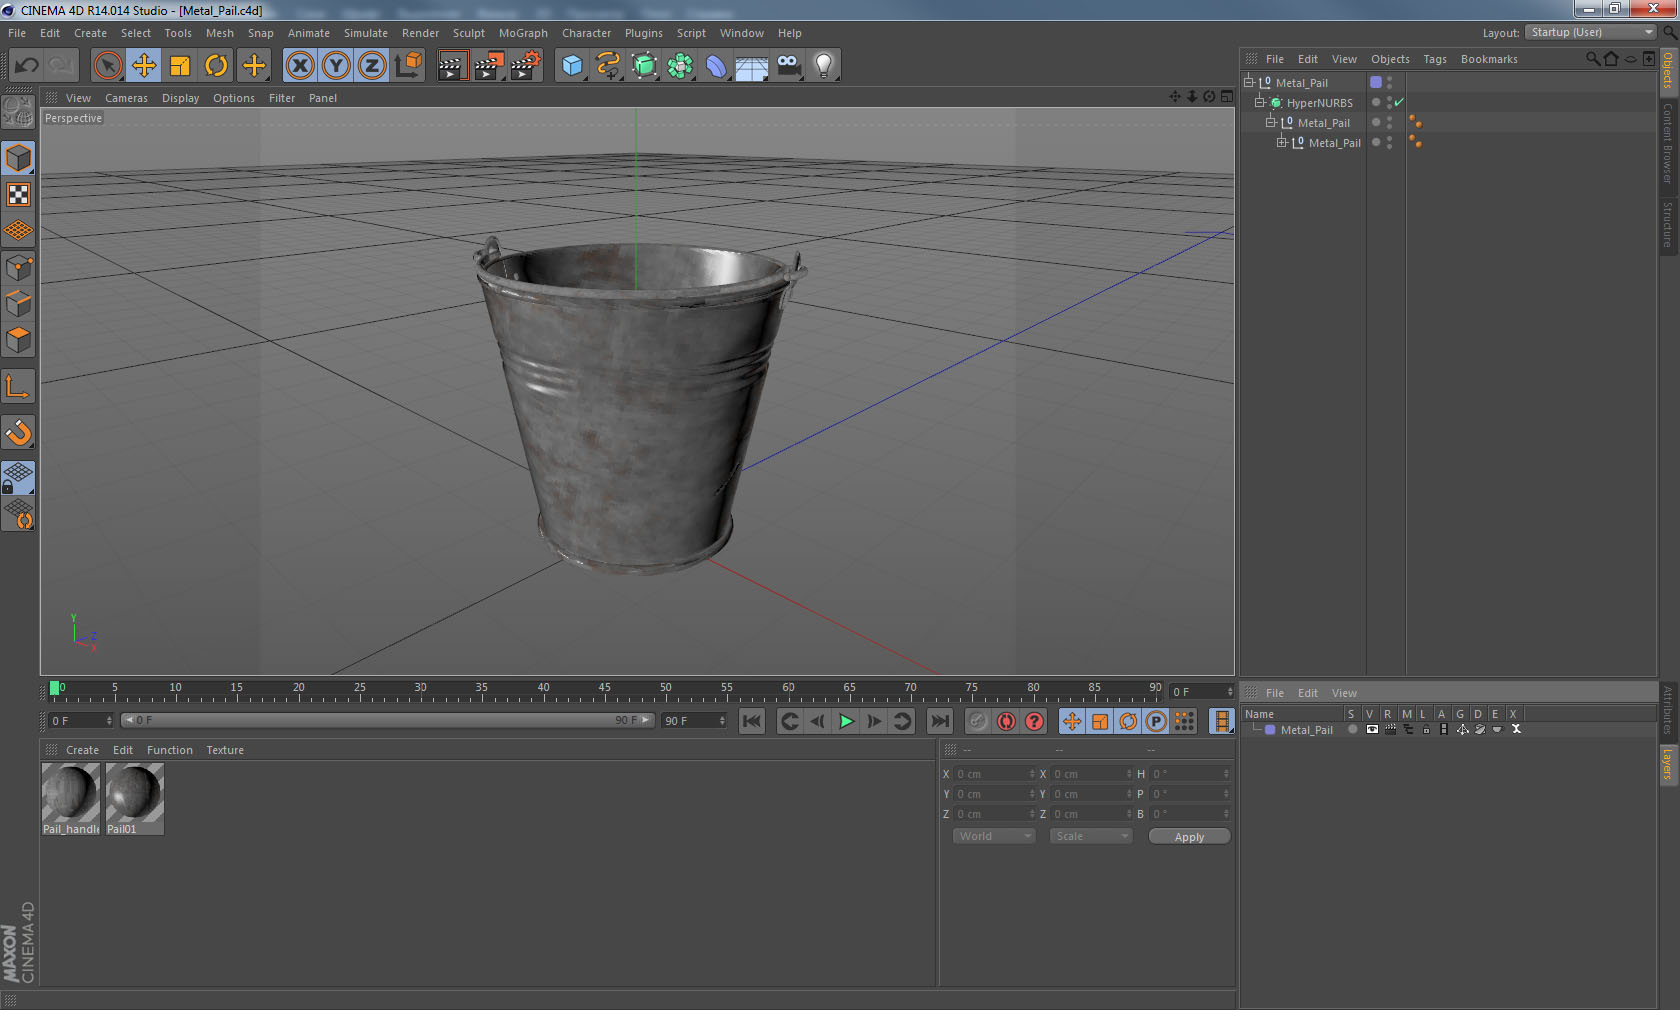Screen dimensions: 1680x1010
Task: Open the Simulate menu
Action: [366, 33]
